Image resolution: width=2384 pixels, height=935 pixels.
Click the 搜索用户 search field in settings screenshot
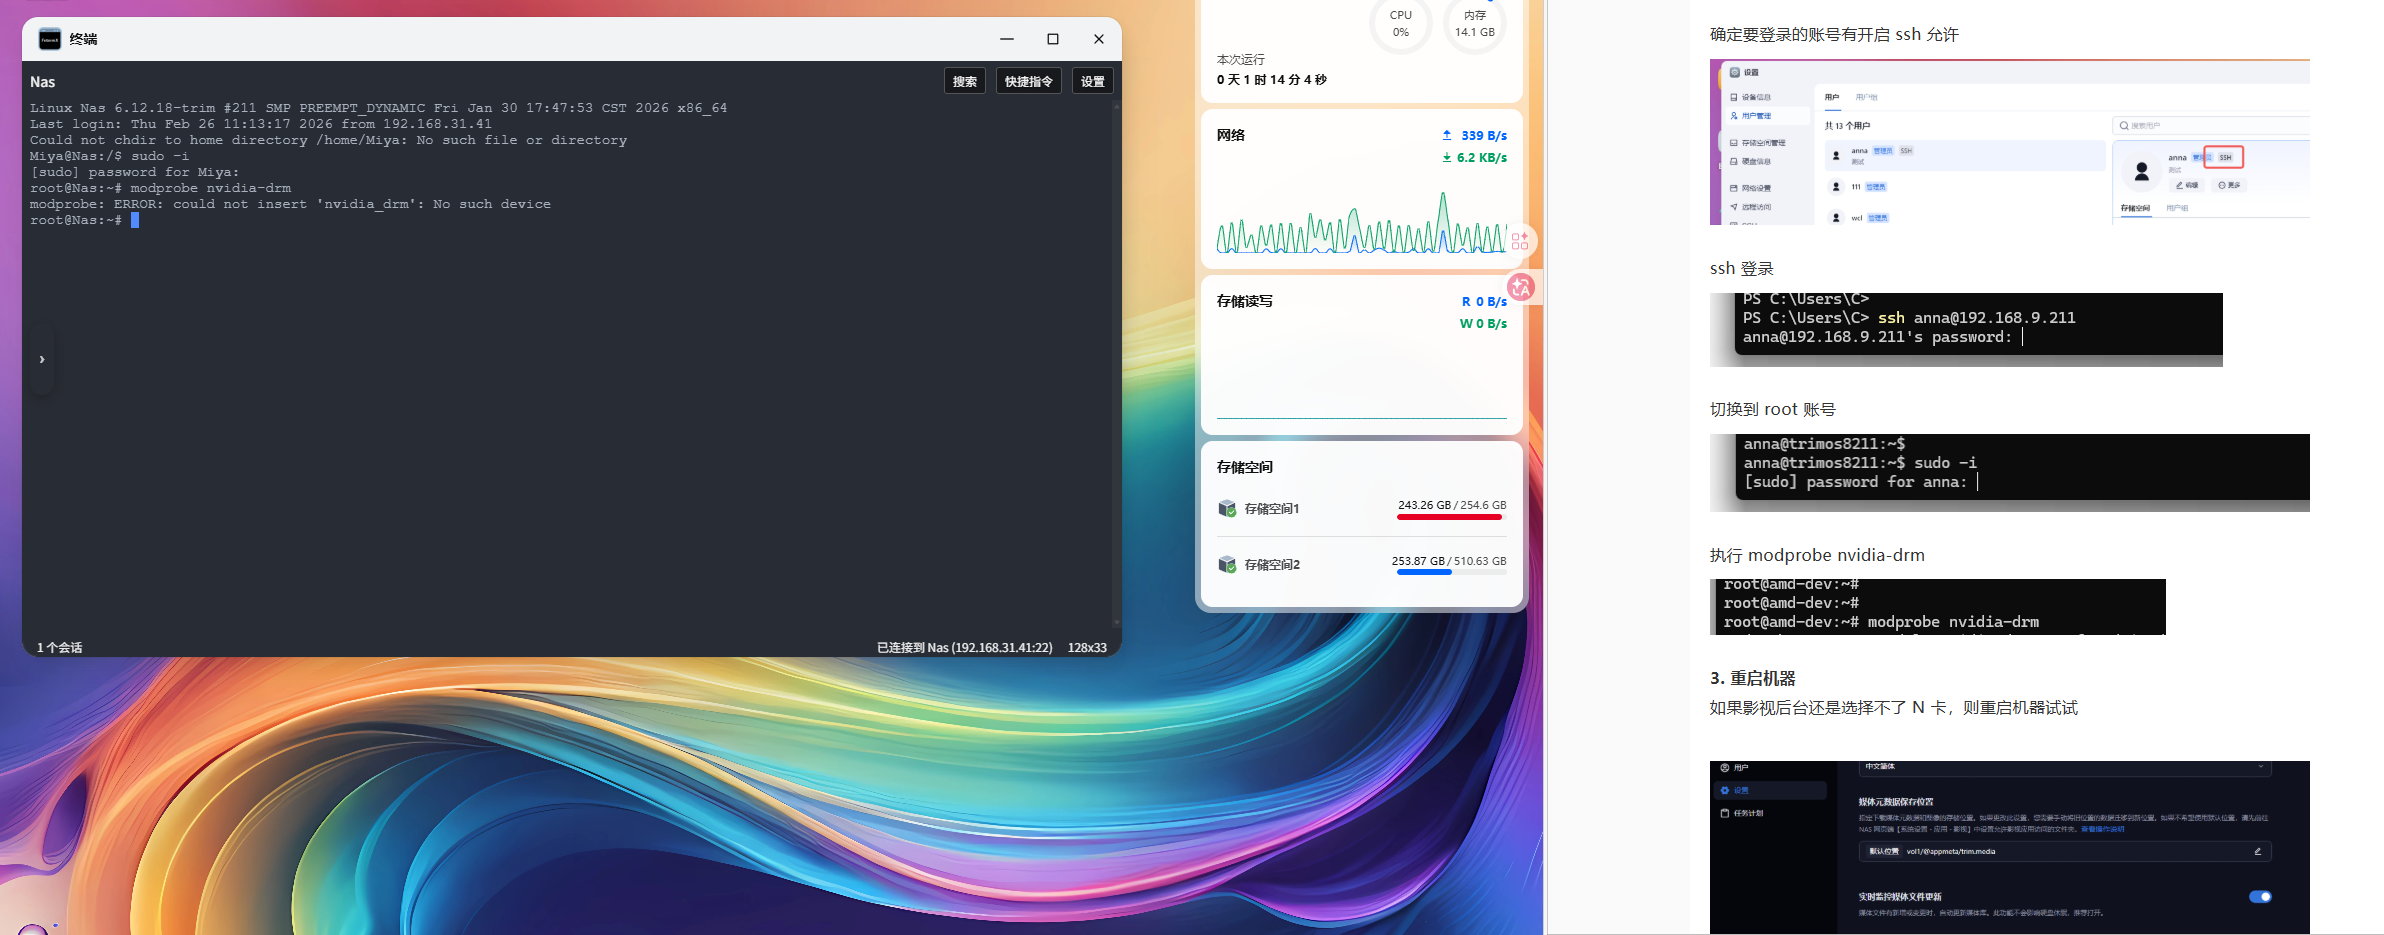coord(2212,125)
